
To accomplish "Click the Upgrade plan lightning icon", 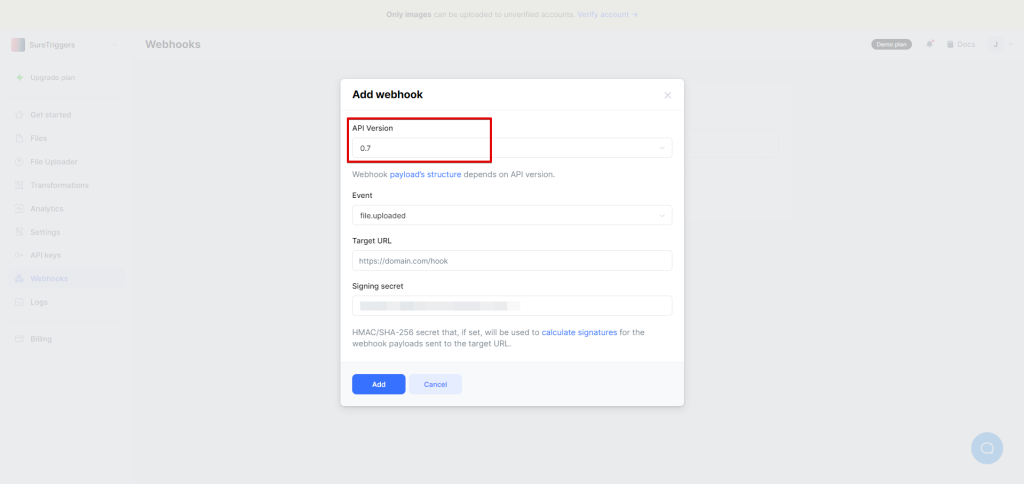I will coord(19,78).
